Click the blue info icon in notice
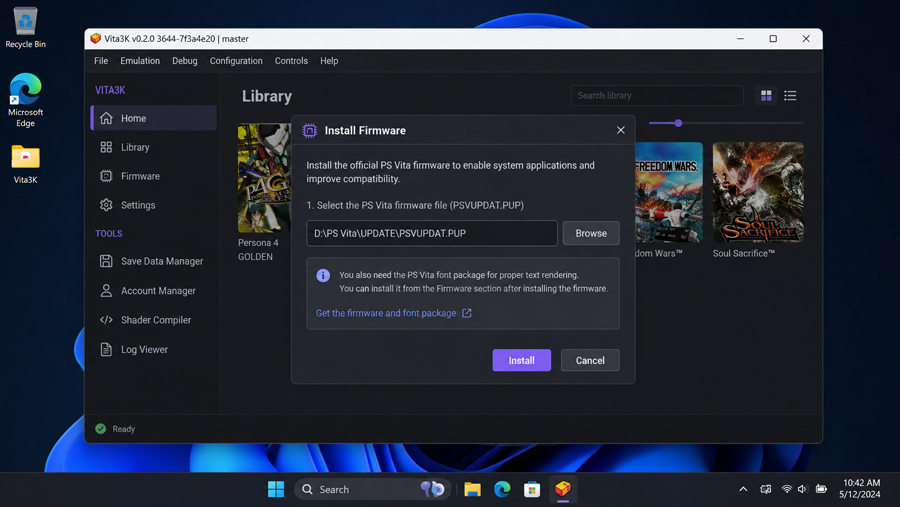The height and width of the screenshot is (507, 900). (x=323, y=276)
